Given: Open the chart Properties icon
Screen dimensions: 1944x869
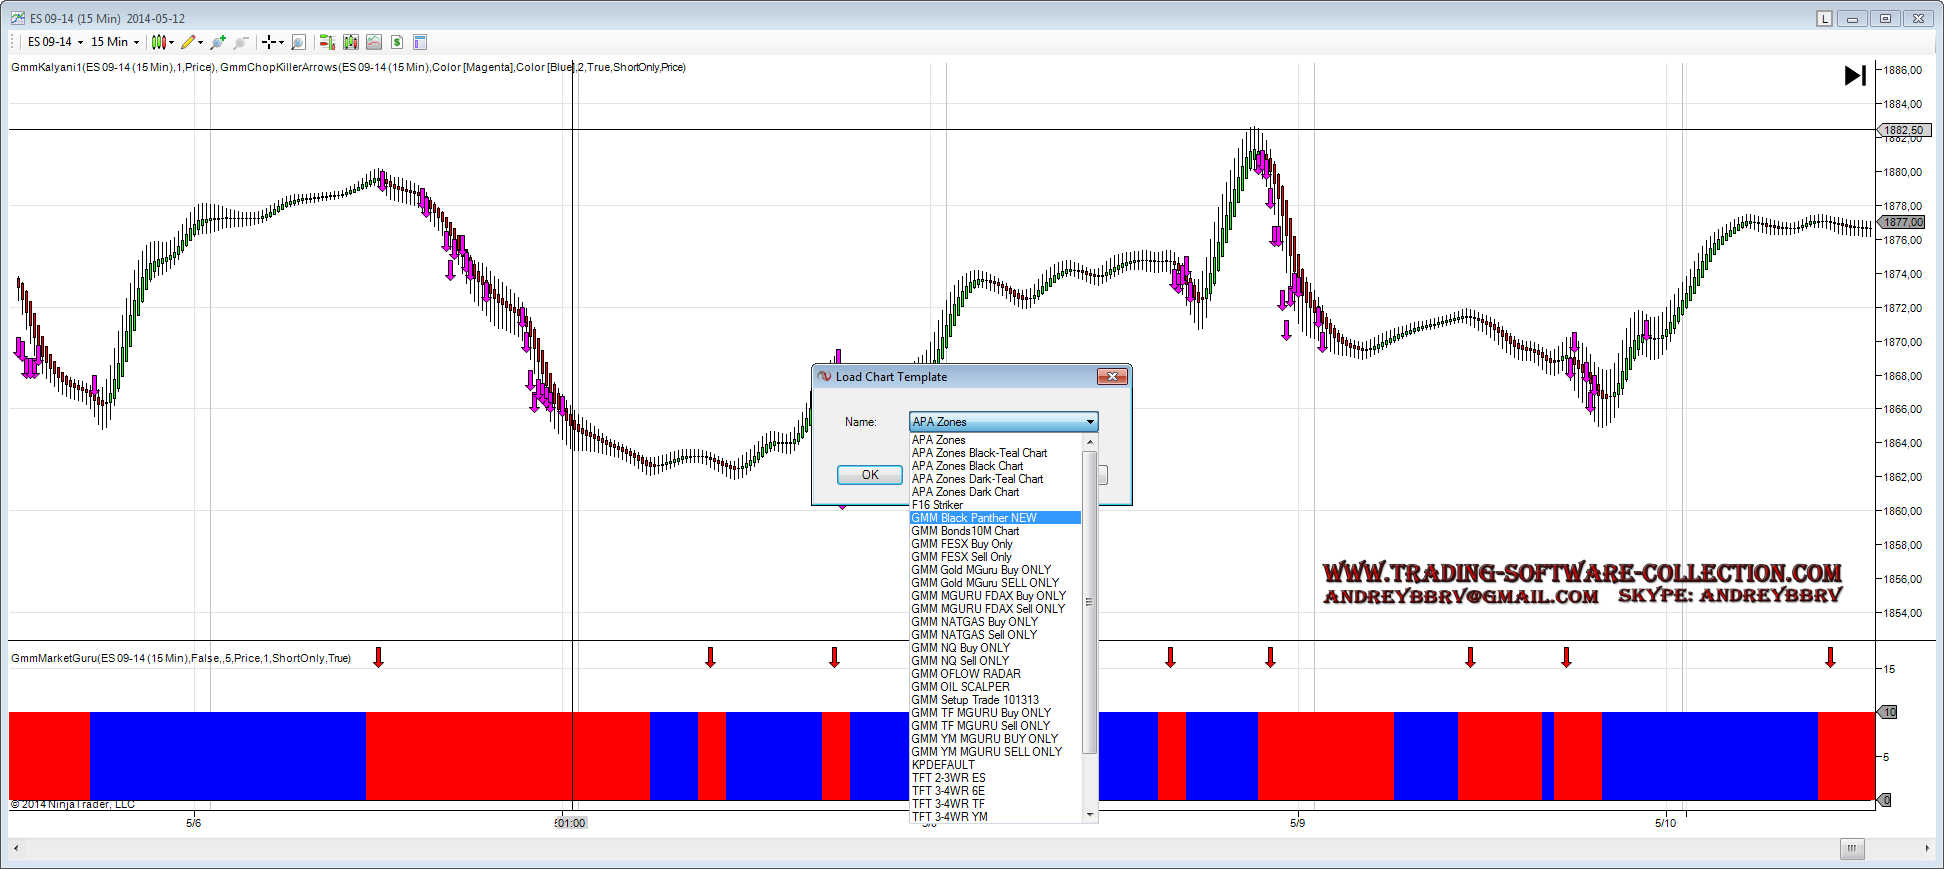Looking at the screenshot, I should (x=420, y=42).
